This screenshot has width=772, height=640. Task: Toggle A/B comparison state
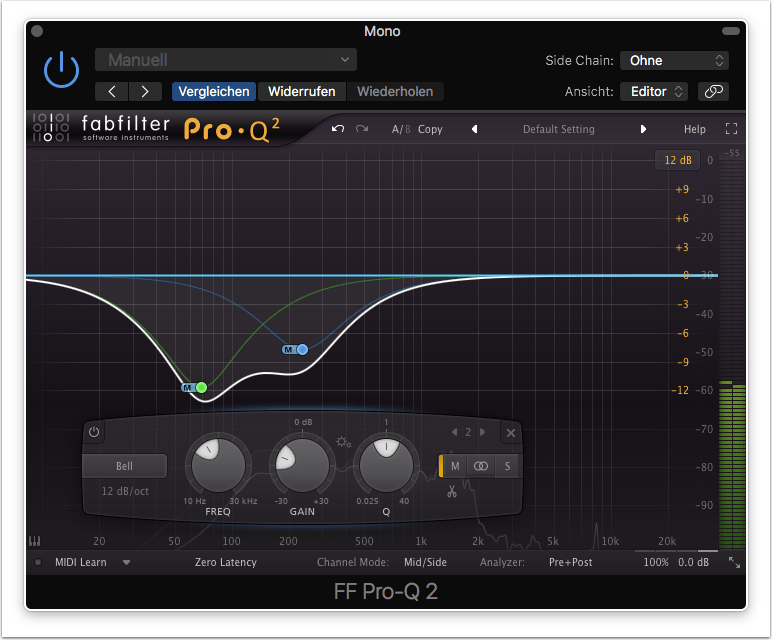point(401,129)
